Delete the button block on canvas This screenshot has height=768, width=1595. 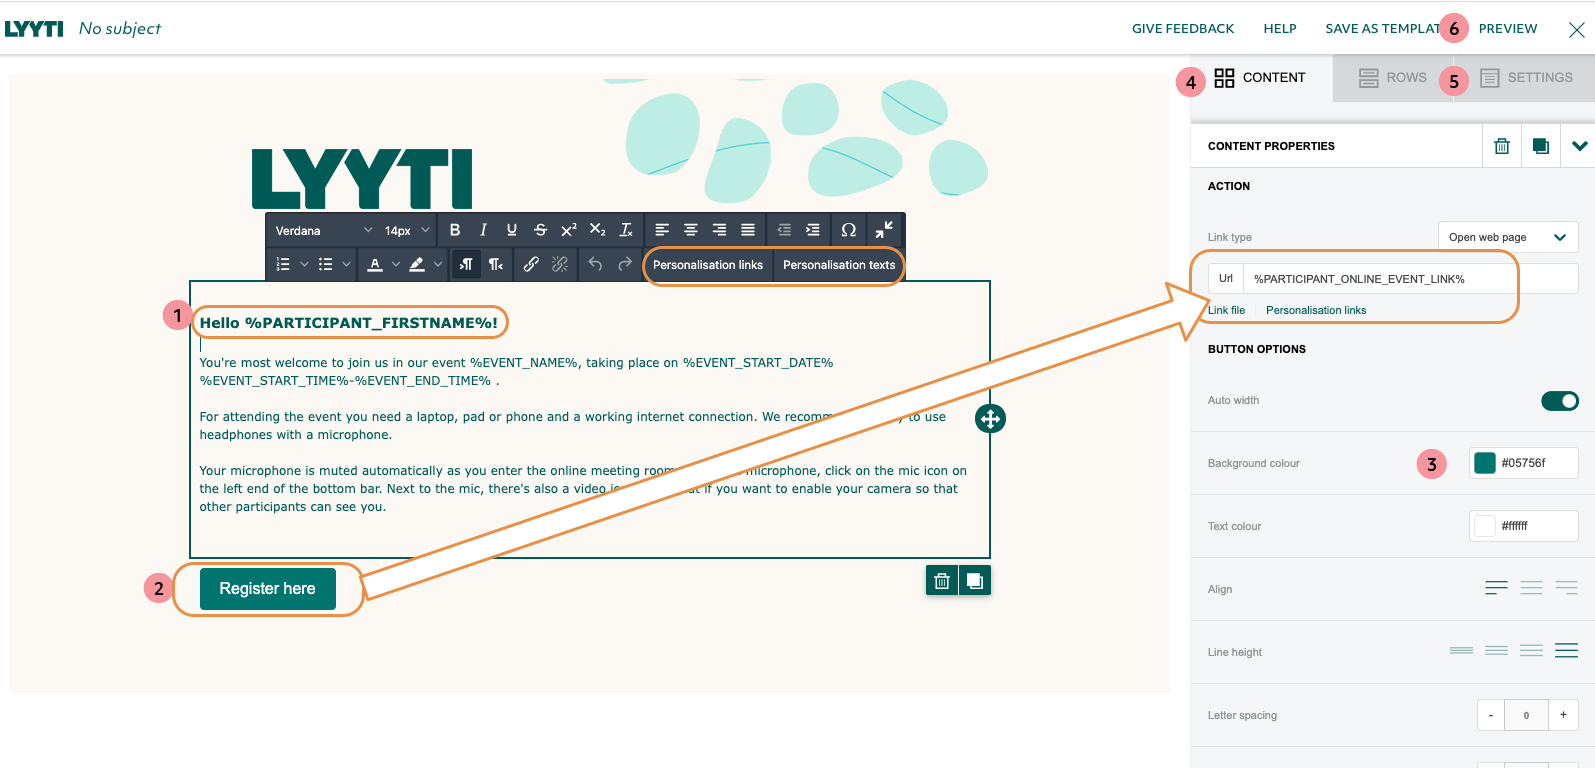942,581
